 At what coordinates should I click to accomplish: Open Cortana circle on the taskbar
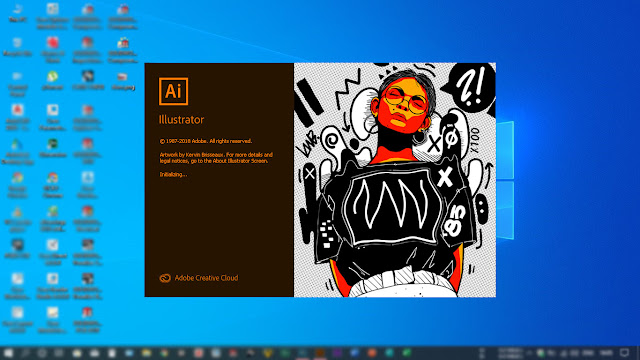click(x=42, y=353)
